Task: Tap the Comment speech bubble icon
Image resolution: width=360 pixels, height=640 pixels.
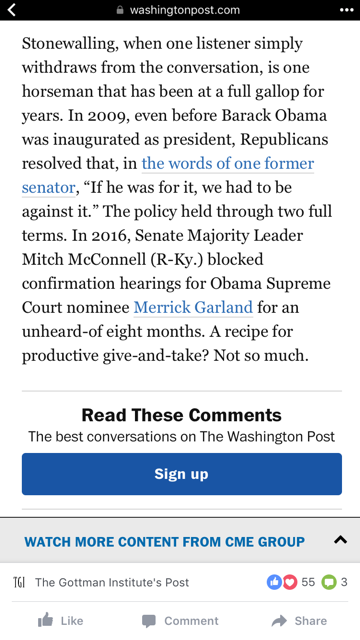Action: click(149, 621)
